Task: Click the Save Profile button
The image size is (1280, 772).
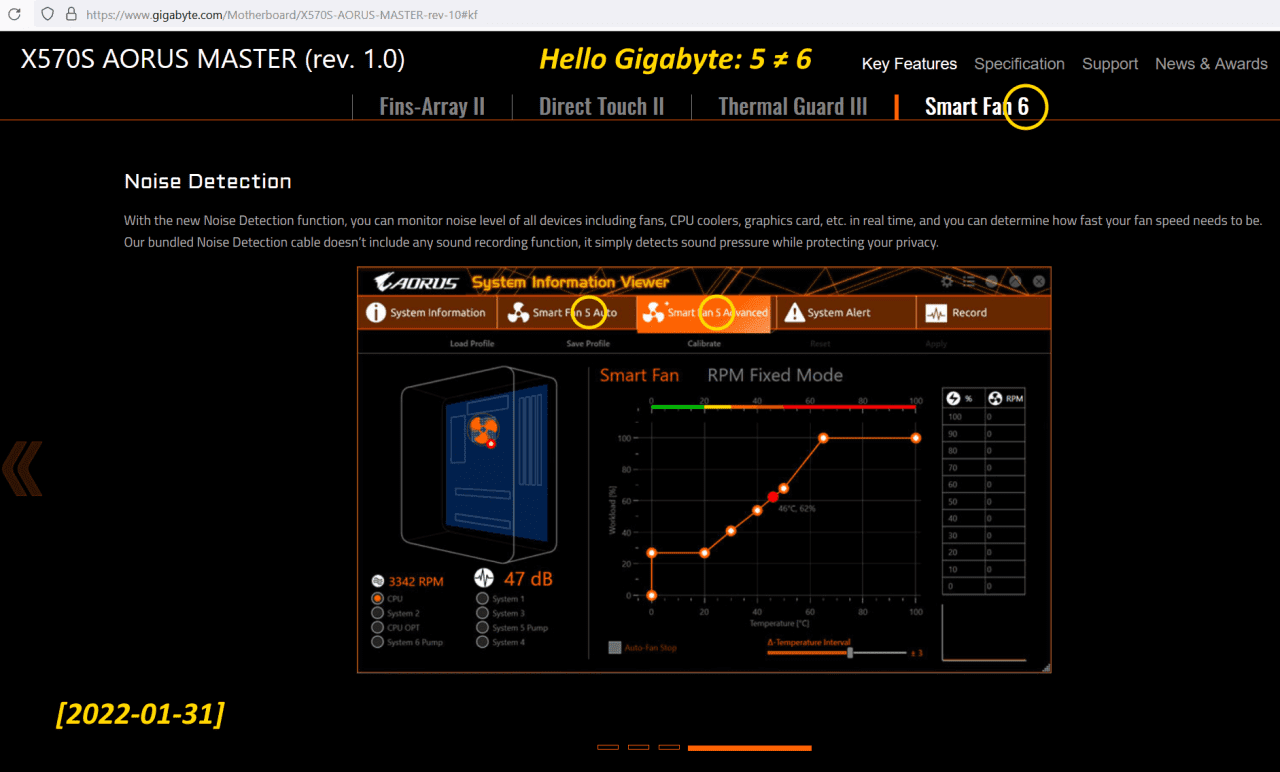Action: pyautogui.click(x=588, y=343)
